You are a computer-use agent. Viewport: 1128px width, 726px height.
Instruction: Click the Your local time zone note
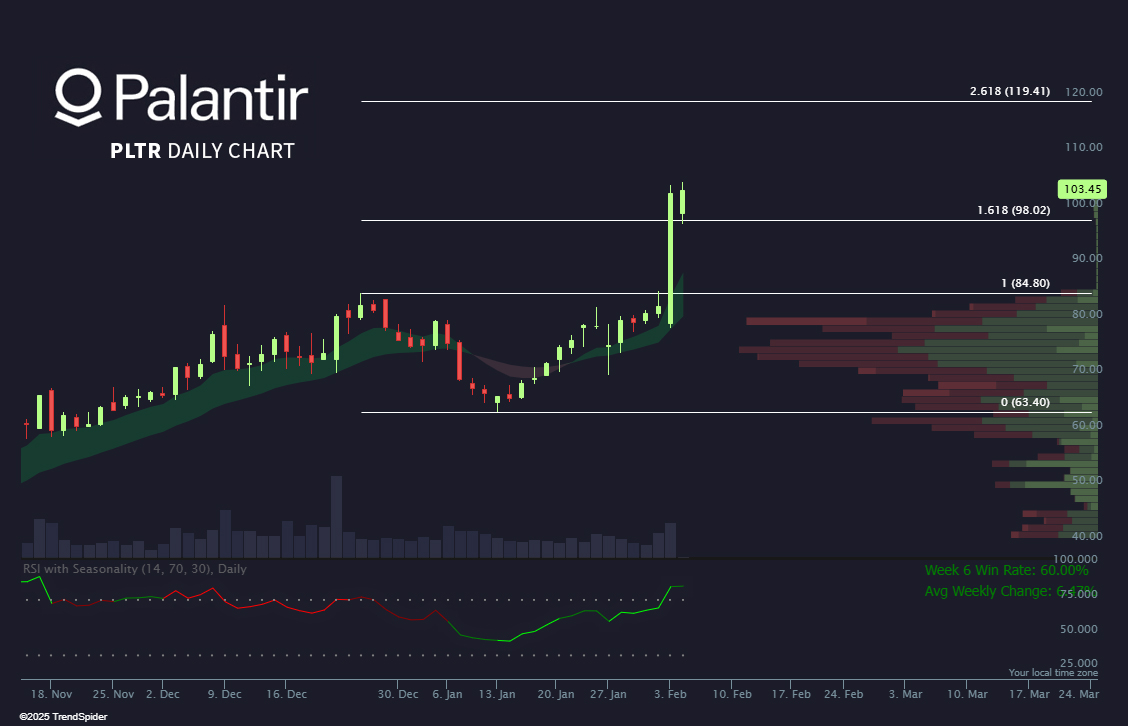click(1053, 673)
